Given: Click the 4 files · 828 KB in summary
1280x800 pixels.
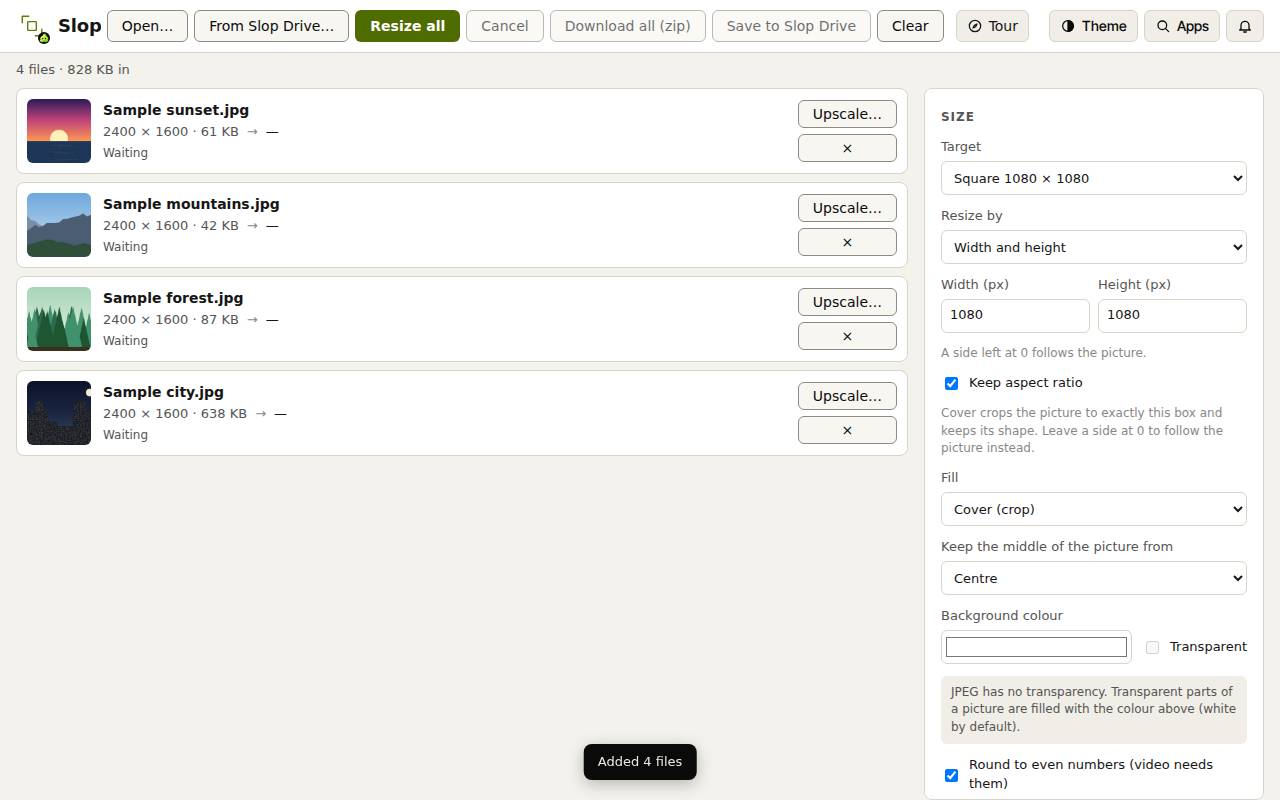Looking at the screenshot, I should pos(73,70).
